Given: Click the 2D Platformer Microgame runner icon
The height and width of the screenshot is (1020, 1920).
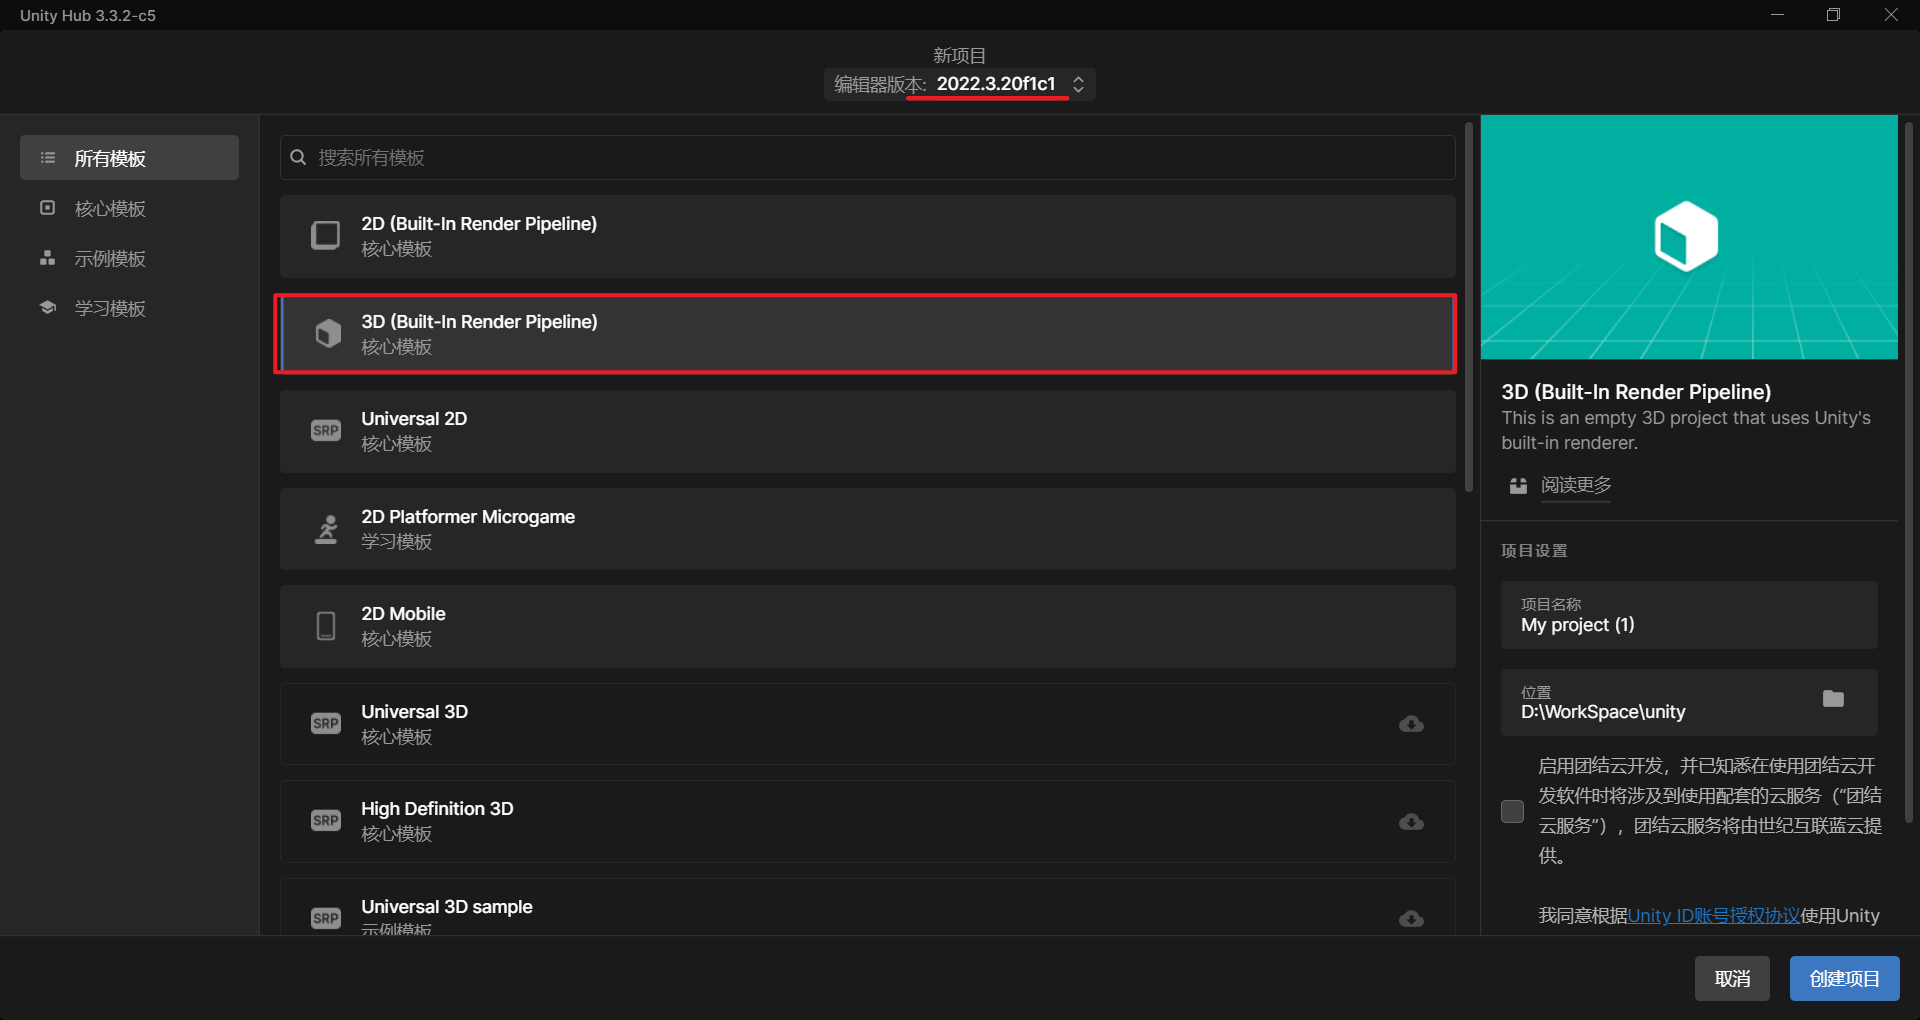Looking at the screenshot, I should [x=326, y=529].
